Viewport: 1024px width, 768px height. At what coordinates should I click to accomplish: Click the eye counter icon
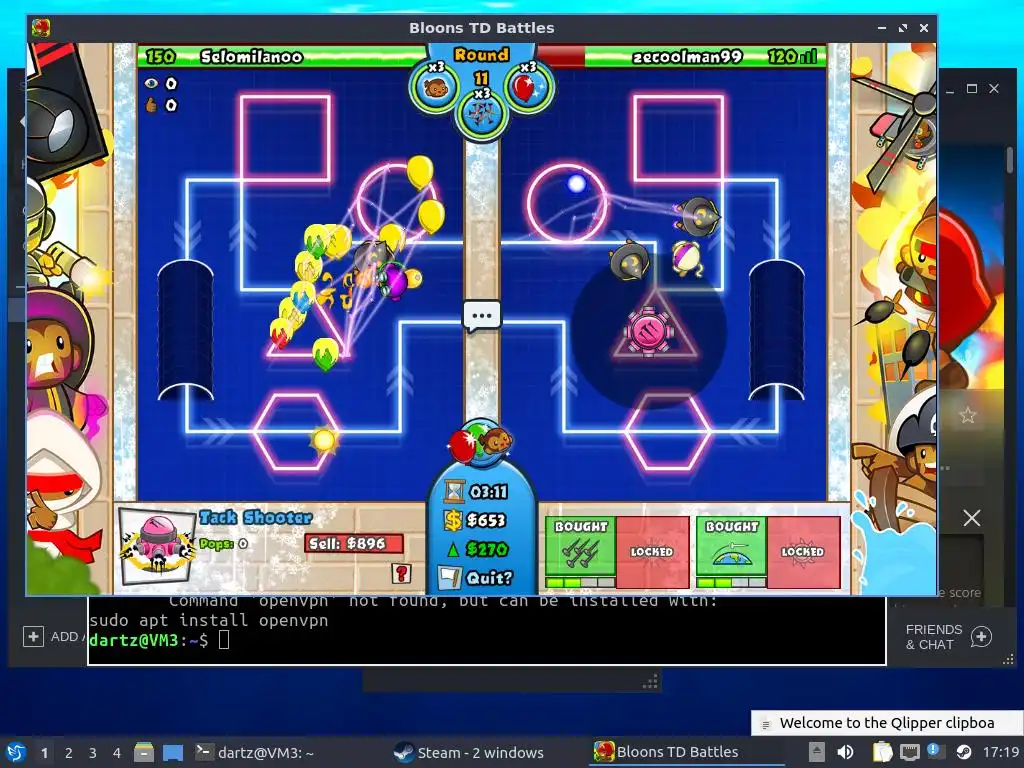tap(152, 83)
